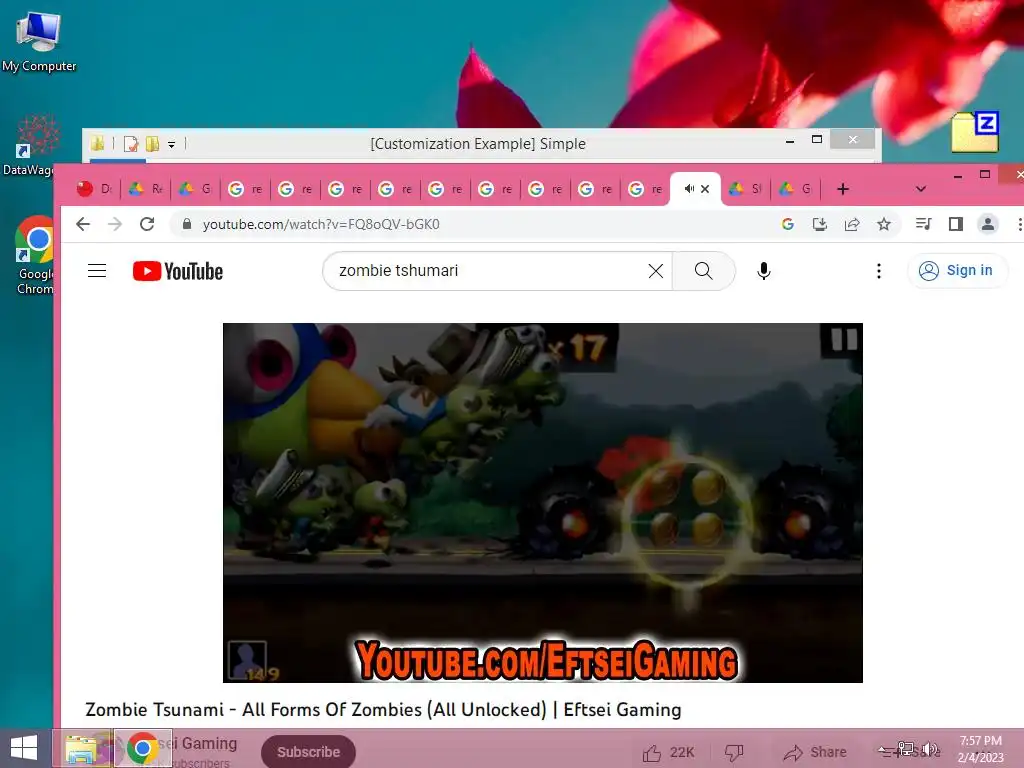This screenshot has width=1024, height=768.
Task: Like the video with 22K thumbs up
Action: coord(668,752)
